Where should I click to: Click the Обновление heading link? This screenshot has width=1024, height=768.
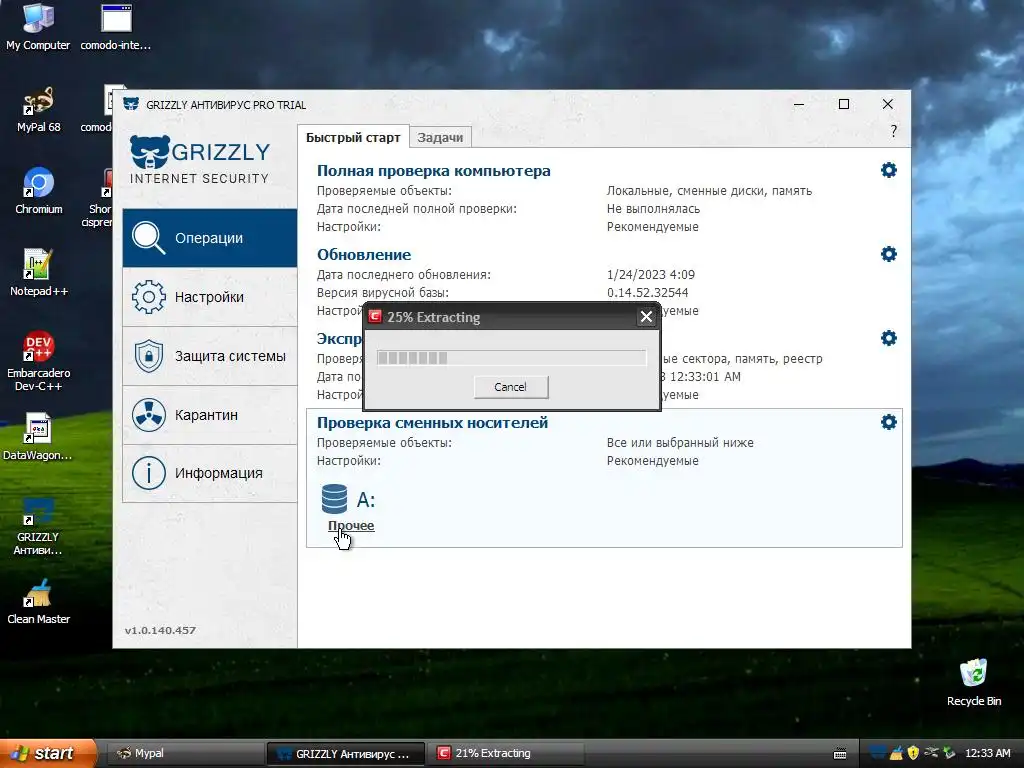(x=364, y=255)
